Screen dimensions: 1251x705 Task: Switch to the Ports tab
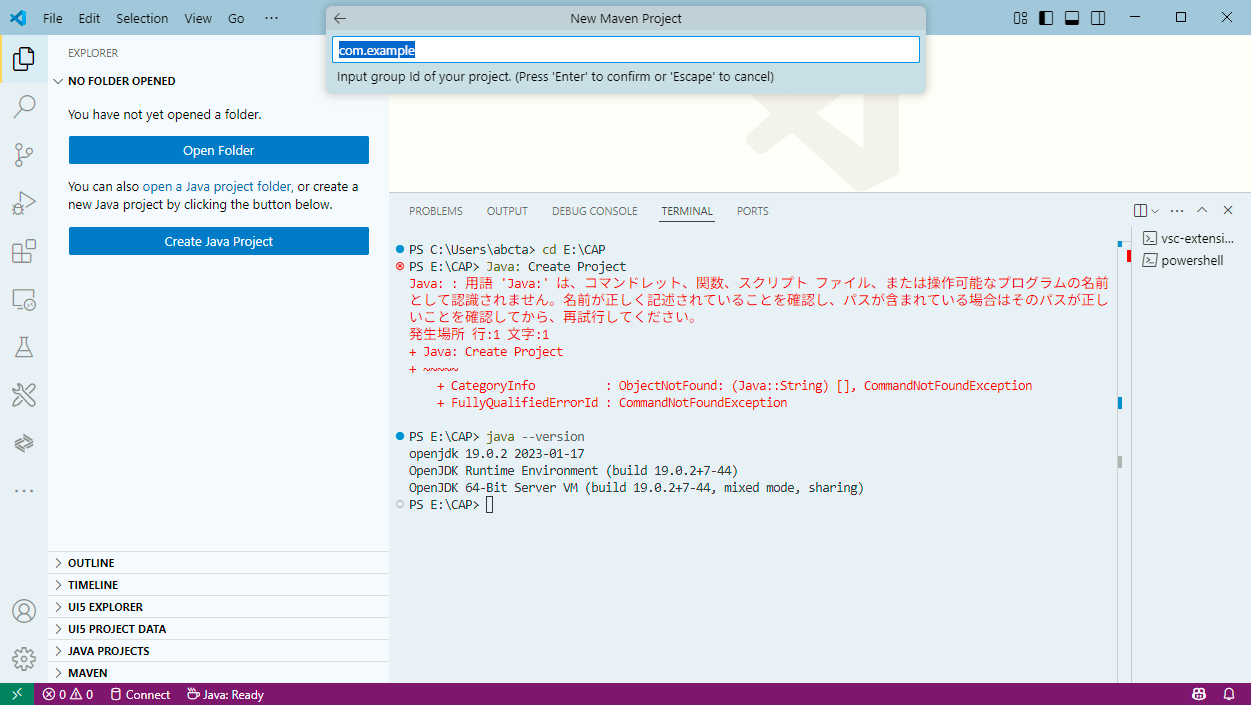click(753, 211)
